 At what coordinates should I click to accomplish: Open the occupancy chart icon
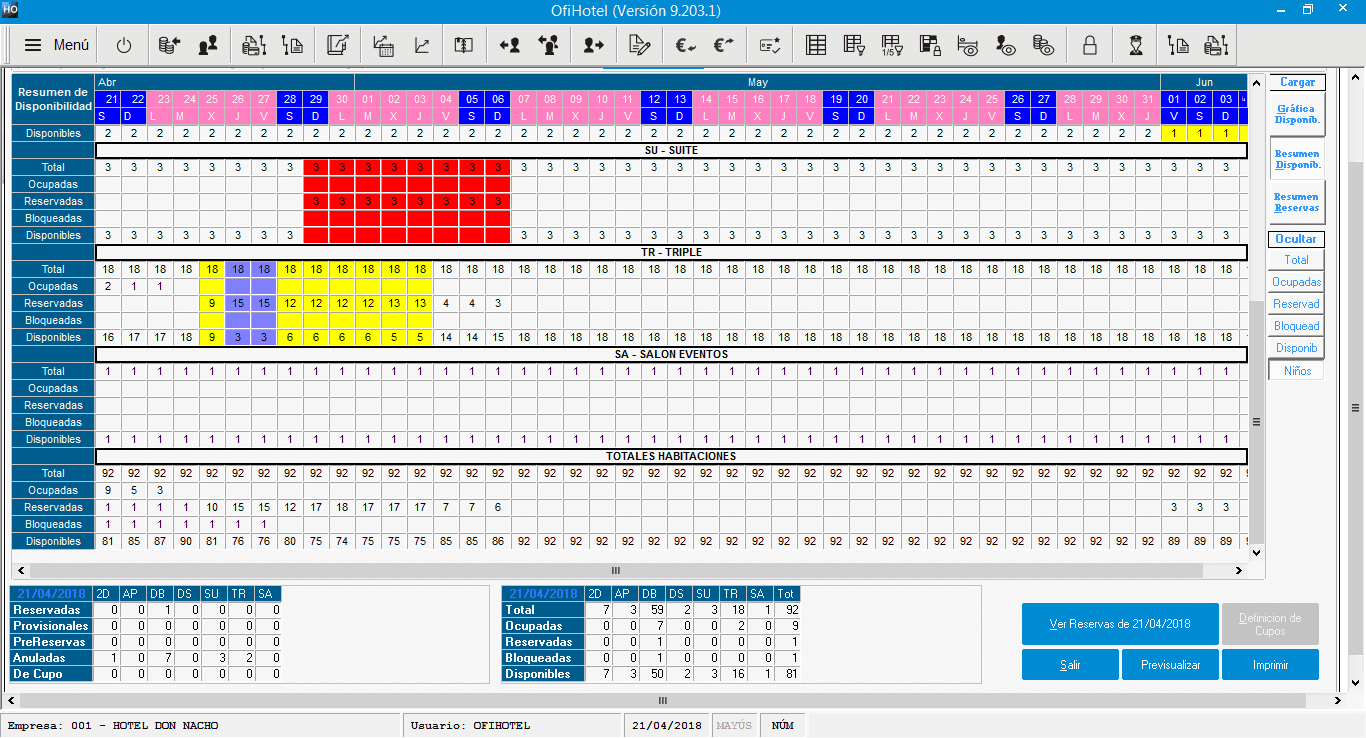point(421,45)
